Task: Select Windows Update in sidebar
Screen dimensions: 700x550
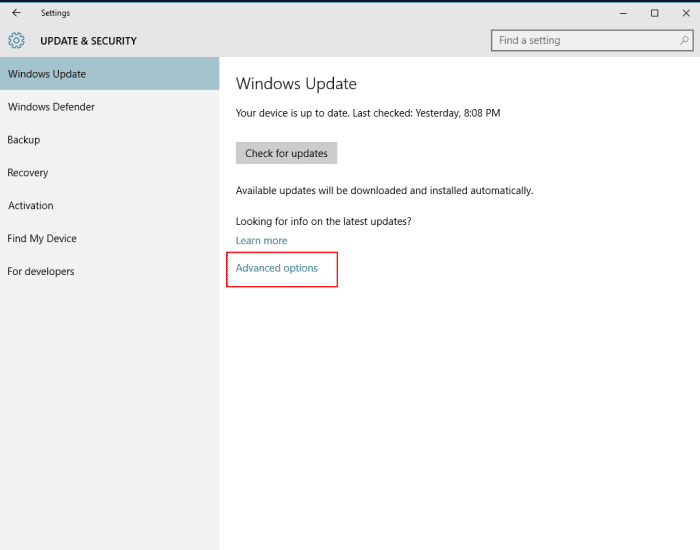Action: pyautogui.click(x=109, y=74)
